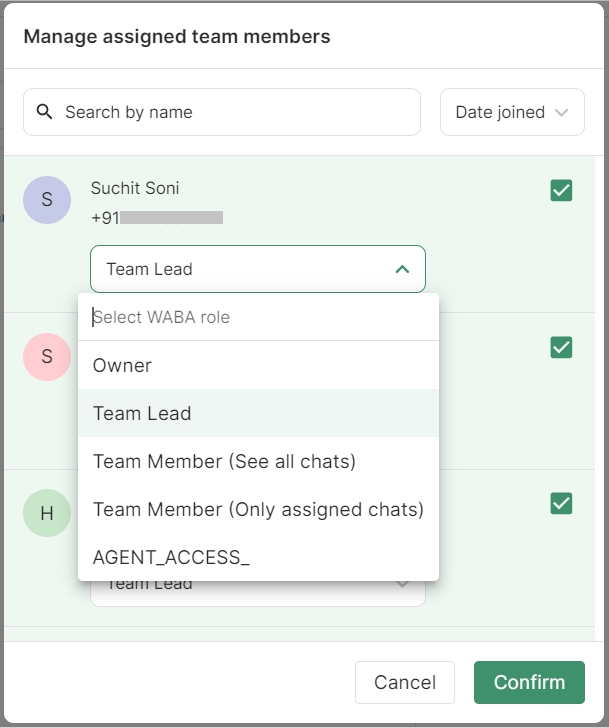Image resolution: width=609 pixels, height=728 pixels.
Task: Click the Cancel button
Action: (x=404, y=683)
